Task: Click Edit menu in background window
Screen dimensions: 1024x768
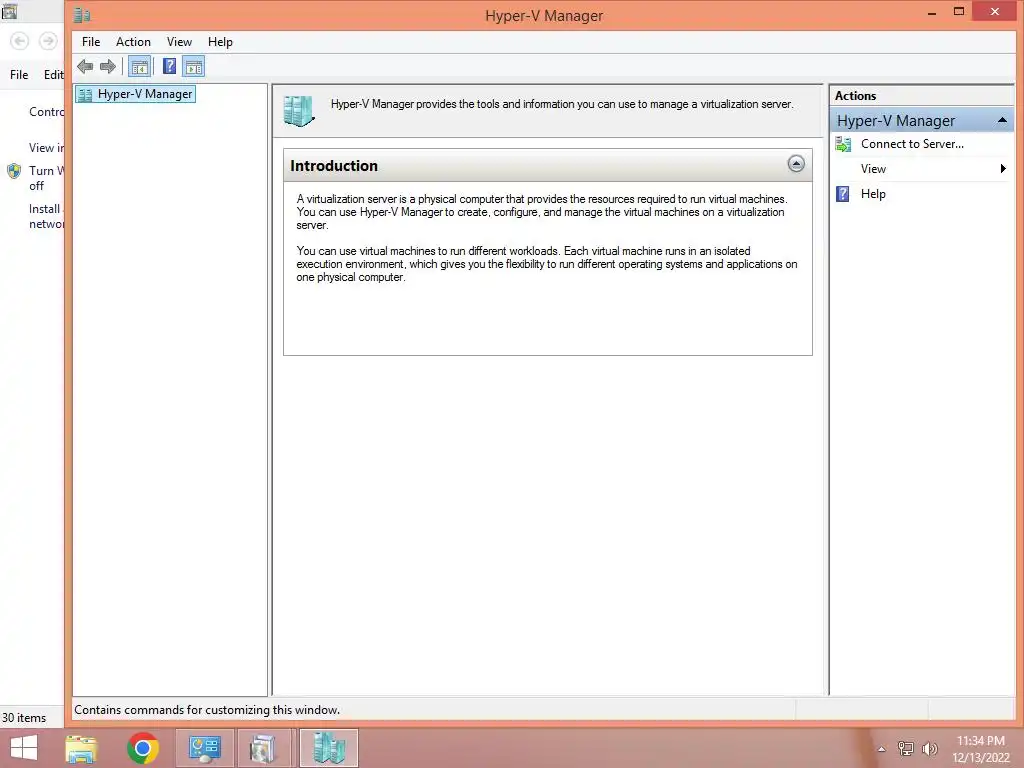Action: coord(54,75)
